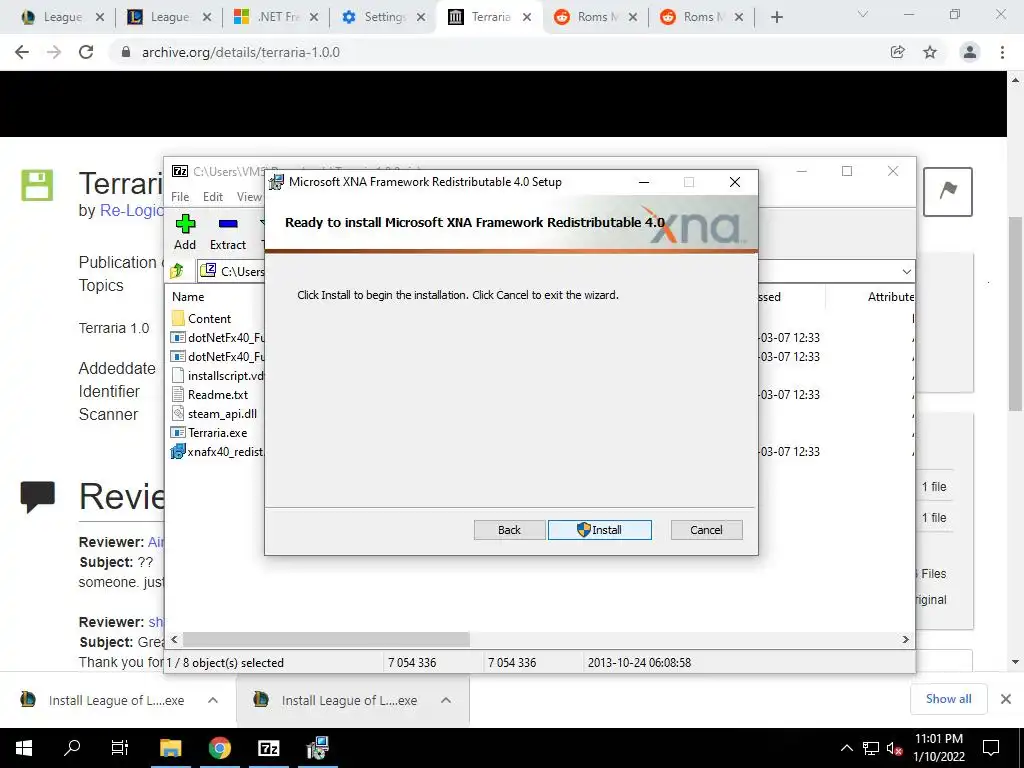Click the Chrome taskbar icon
Image resolution: width=1024 pixels, height=768 pixels.
(x=219, y=748)
